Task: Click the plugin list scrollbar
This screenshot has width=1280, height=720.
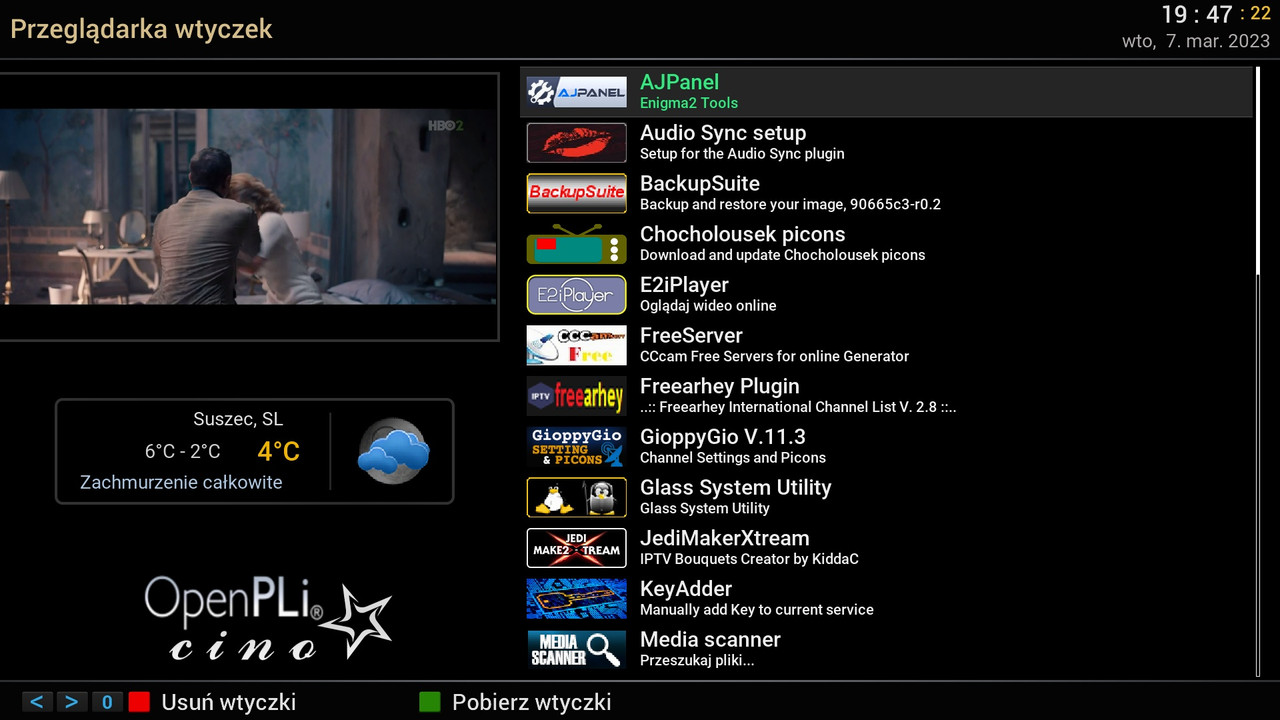Action: tap(1258, 372)
